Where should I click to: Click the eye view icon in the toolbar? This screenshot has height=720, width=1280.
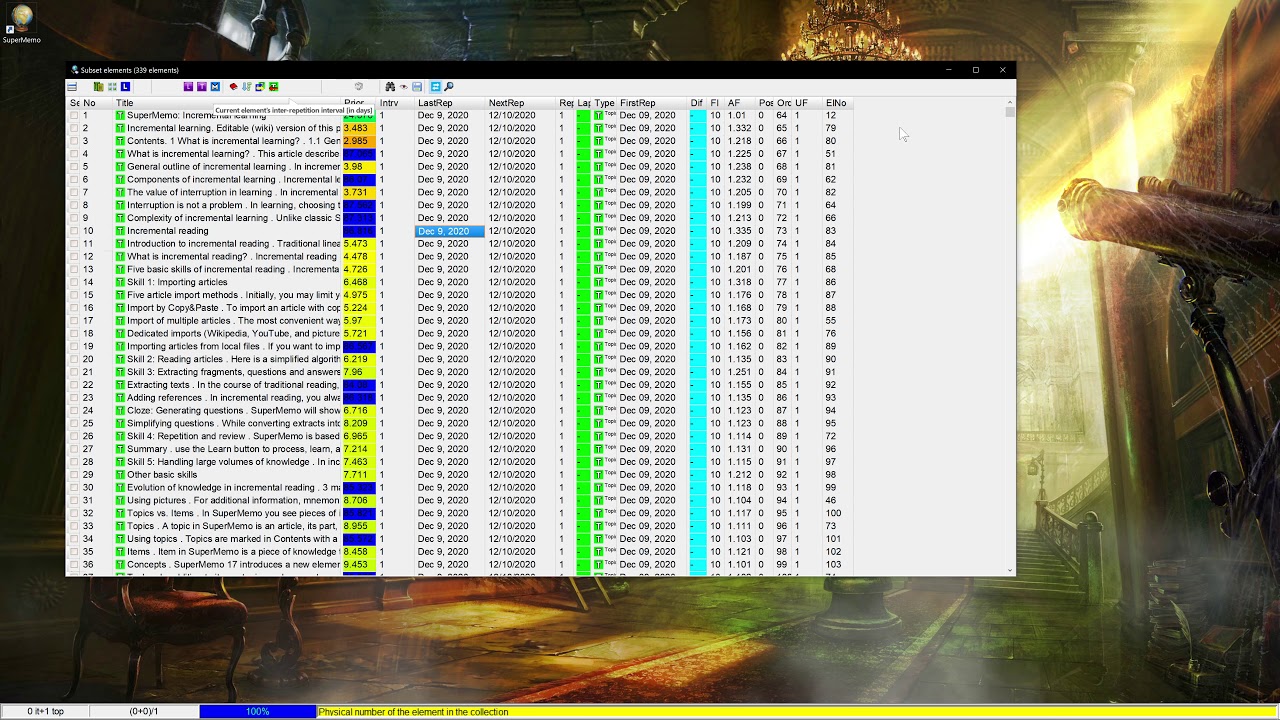pos(404,87)
